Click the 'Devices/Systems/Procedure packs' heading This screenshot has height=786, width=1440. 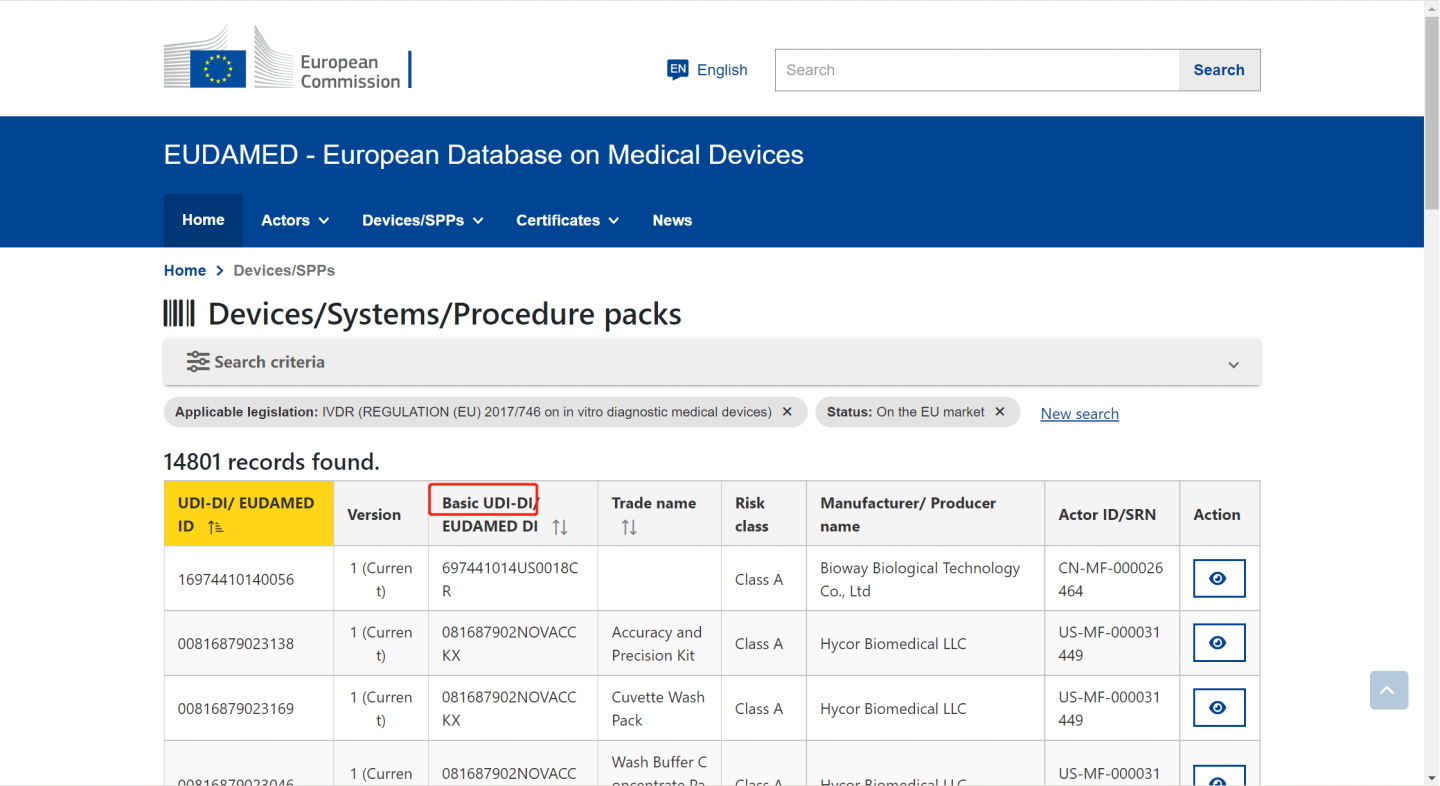click(x=445, y=314)
